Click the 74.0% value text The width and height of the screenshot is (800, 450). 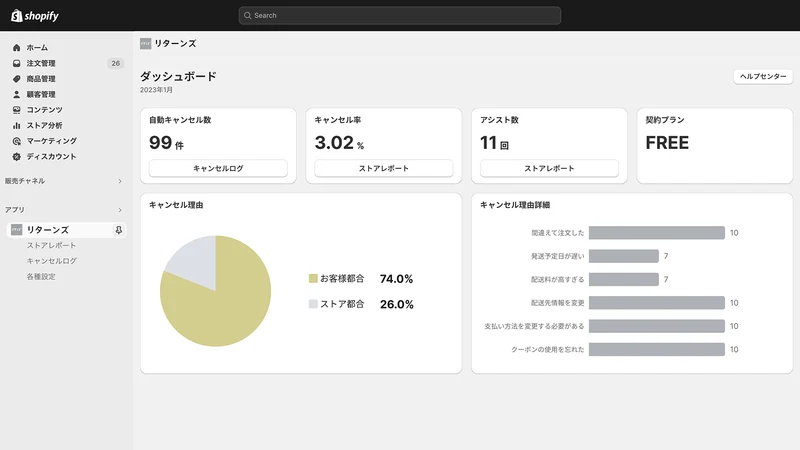[396, 279]
